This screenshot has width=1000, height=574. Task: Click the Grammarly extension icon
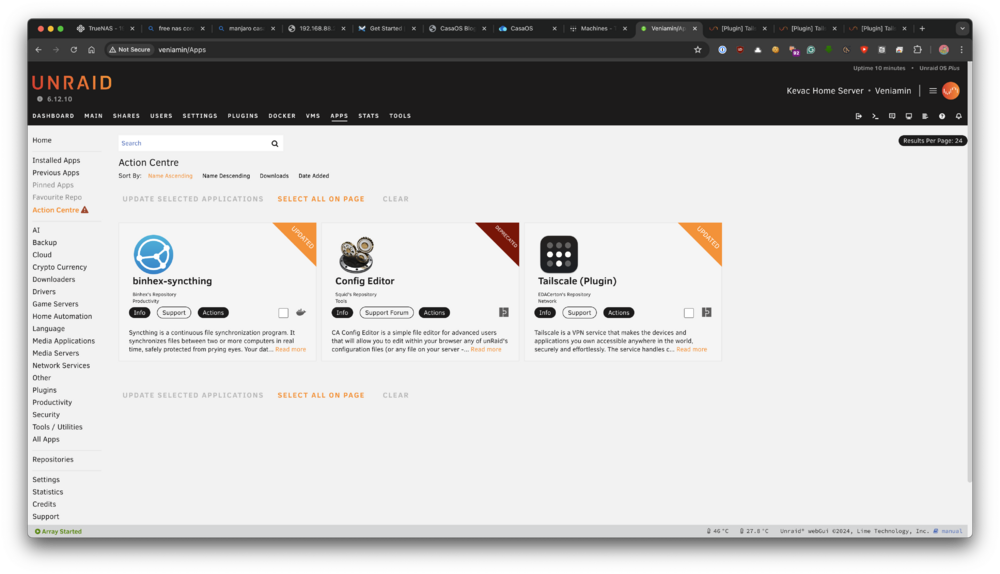coord(811,50)
